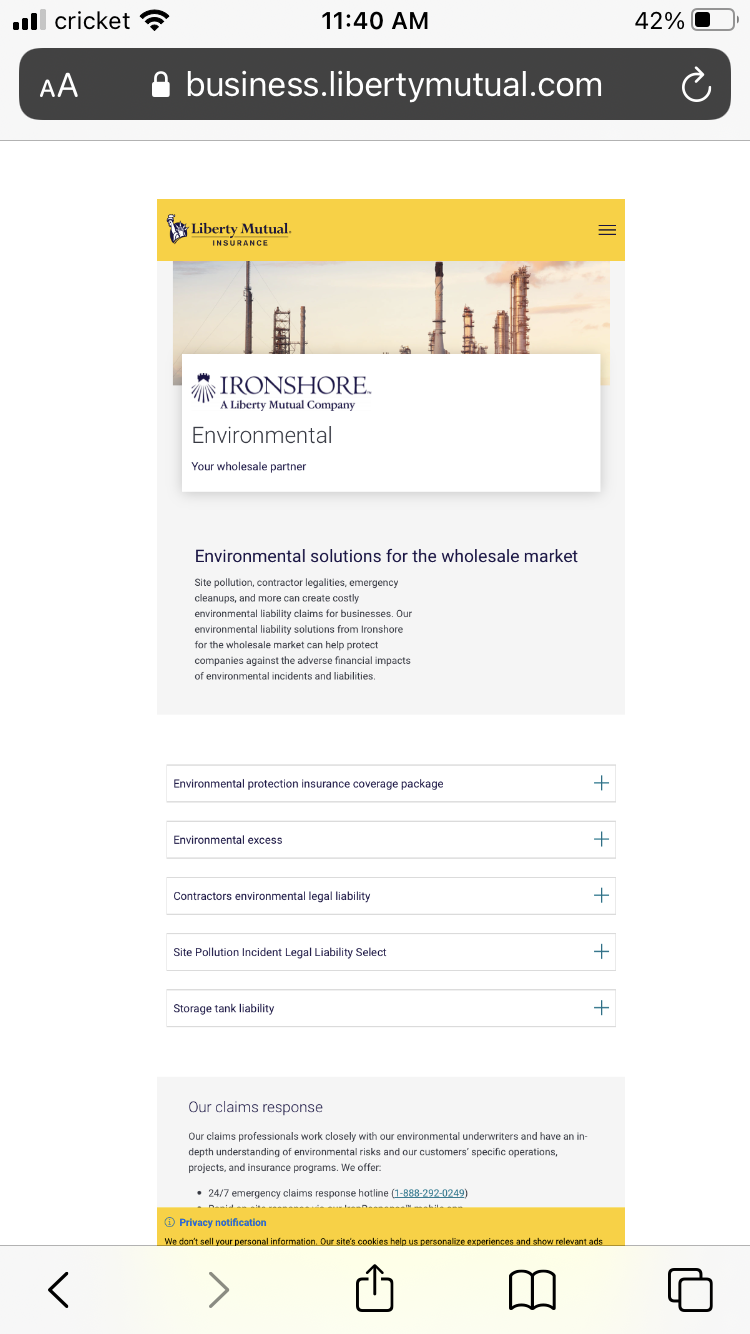This screenshot has width=750, height=1334.
Task: Expand Environmental excess plus icon
Action: coord(601,839)
